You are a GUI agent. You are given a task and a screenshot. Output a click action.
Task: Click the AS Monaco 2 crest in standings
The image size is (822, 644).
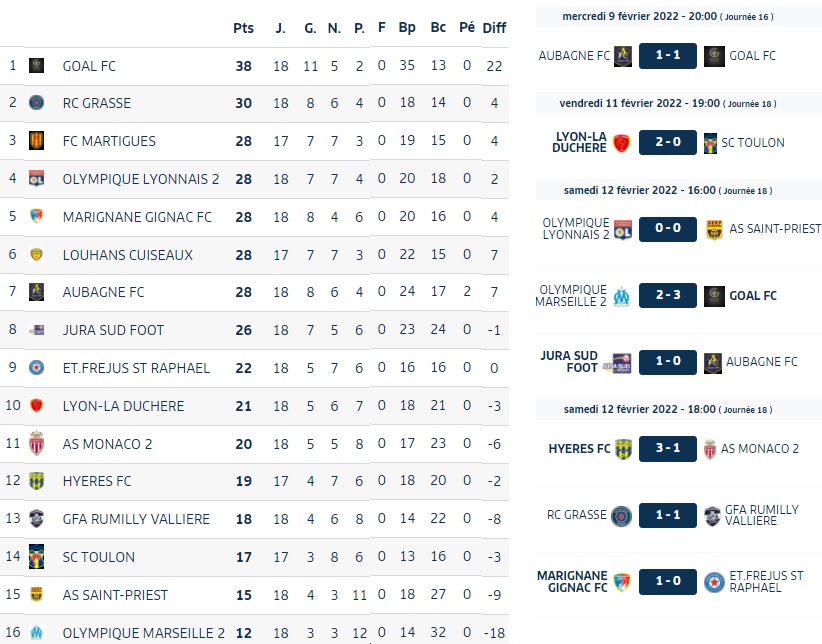click(x=36, y=444)
